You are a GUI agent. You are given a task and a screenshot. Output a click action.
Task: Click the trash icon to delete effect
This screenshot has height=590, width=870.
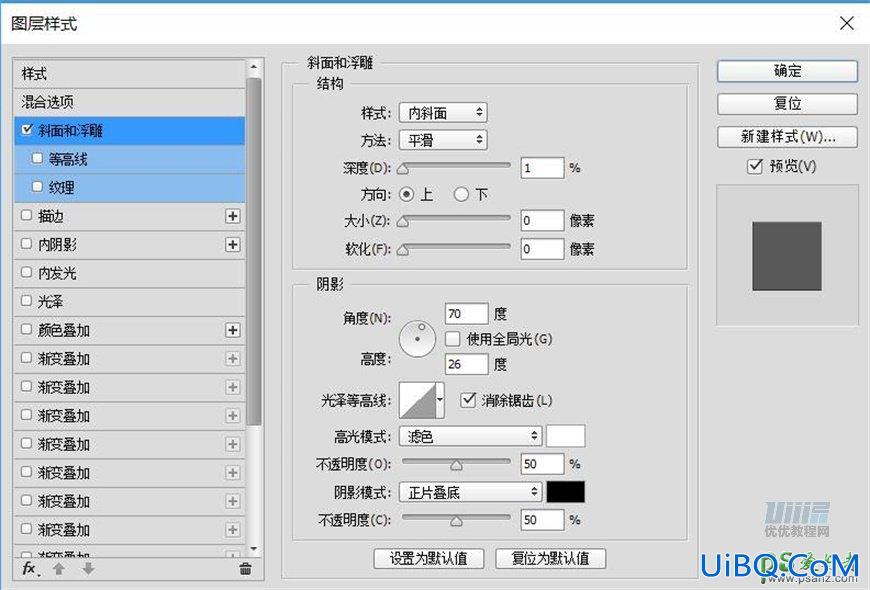pos(245,569)
